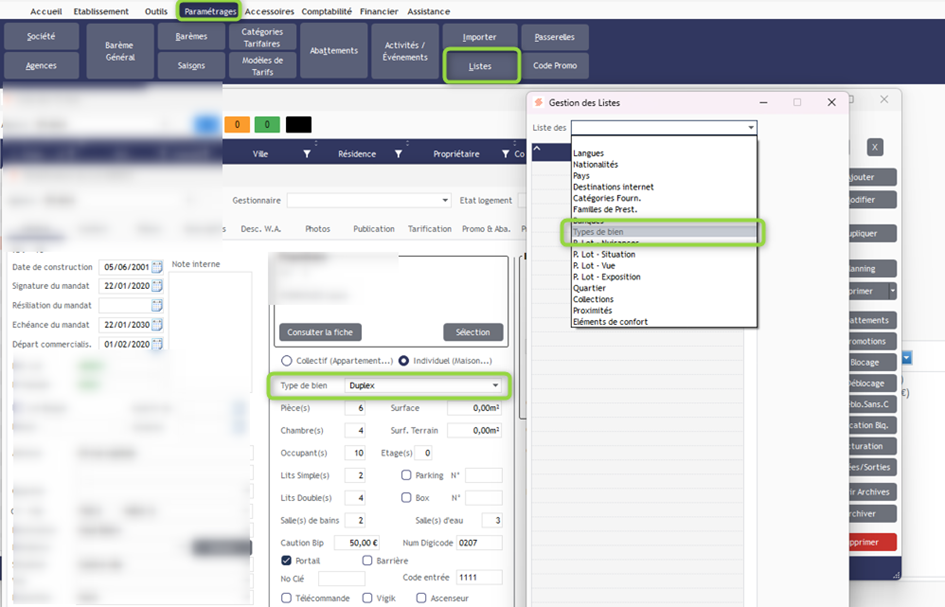This screenshot has height=607, width=945.
Task: Click the Listes button in ribbon
Action: [x=482, y=66]
